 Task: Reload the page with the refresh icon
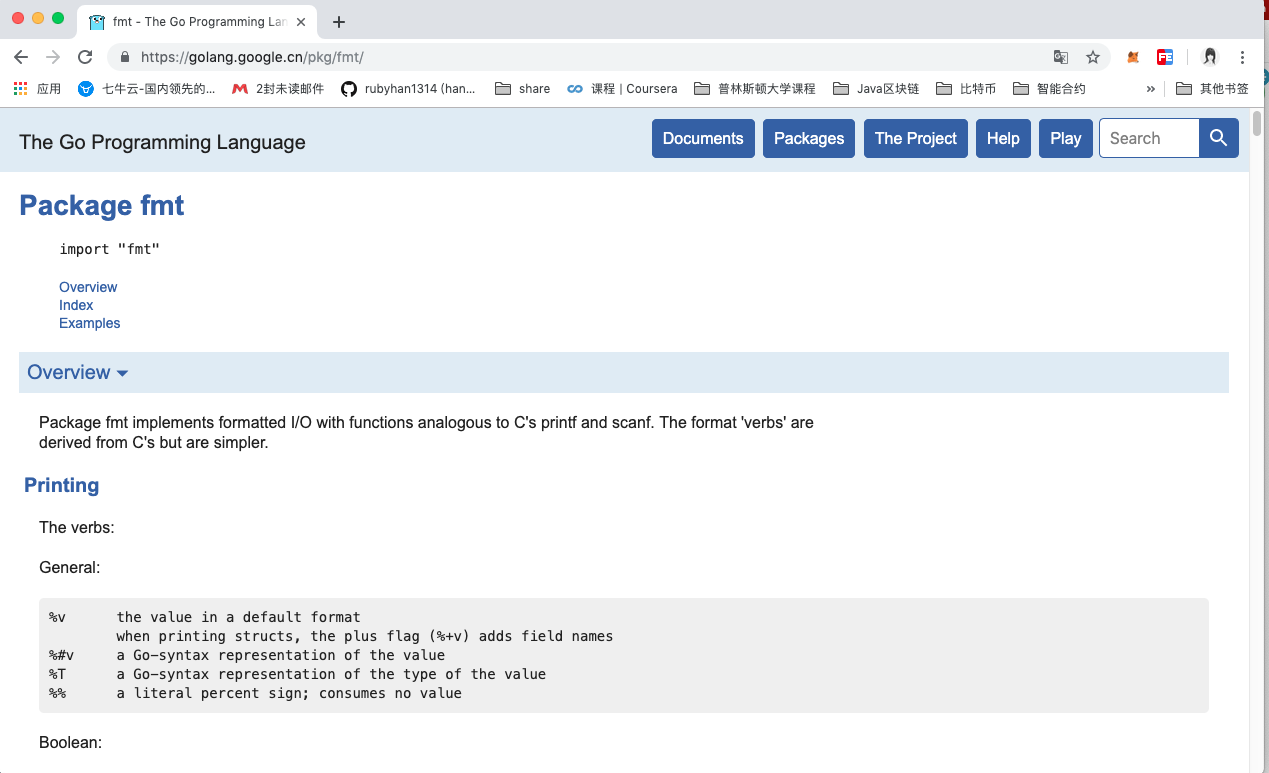(84, 57)
